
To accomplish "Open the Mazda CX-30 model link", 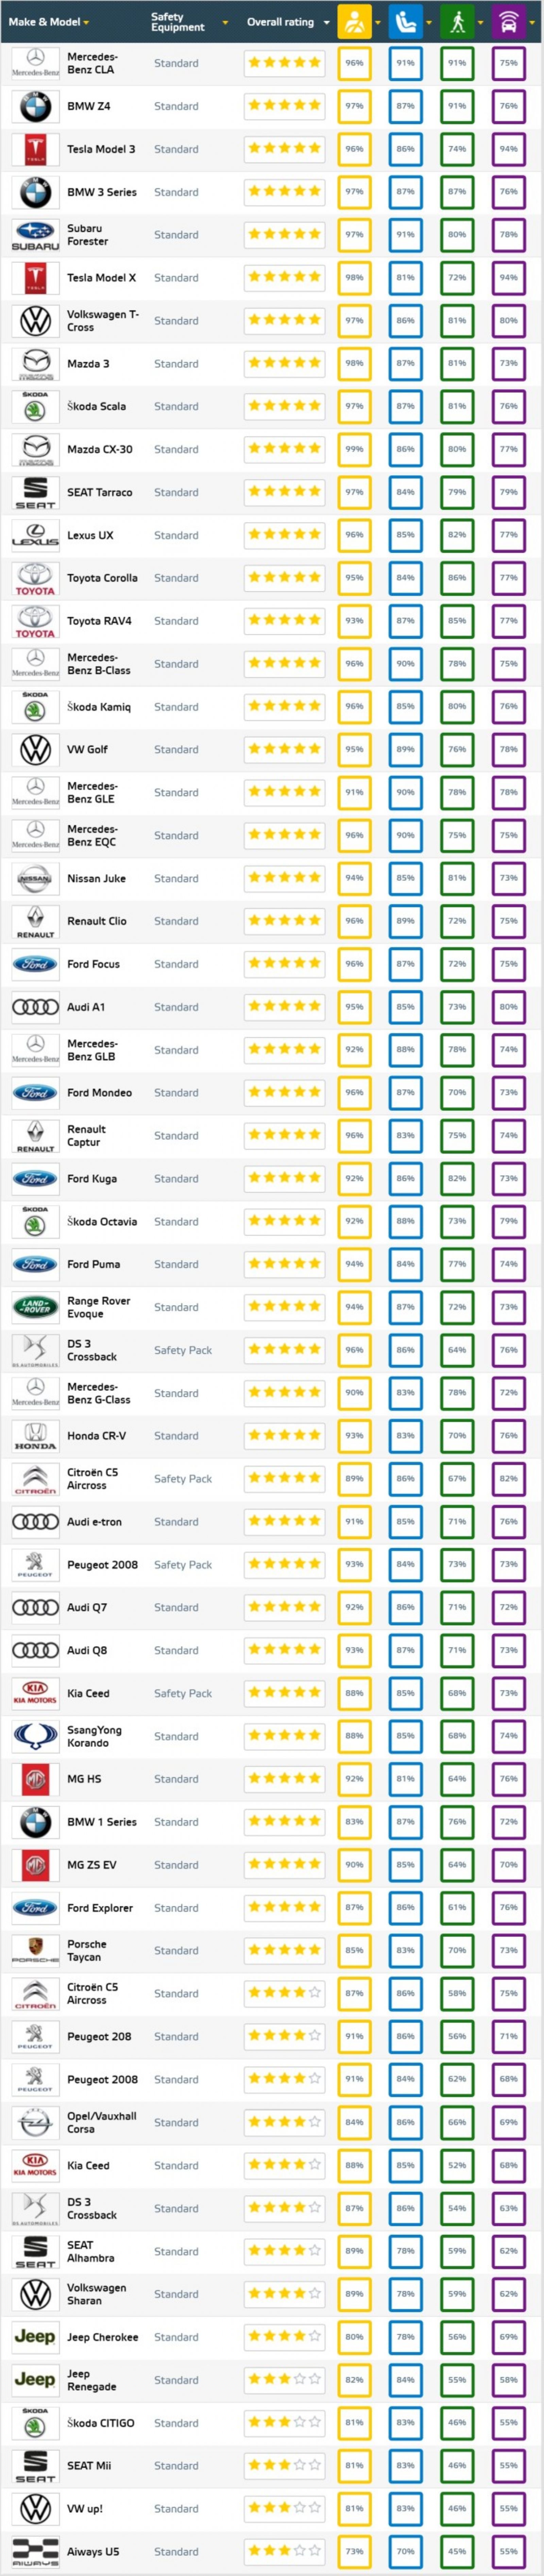I will pos(99,449).
